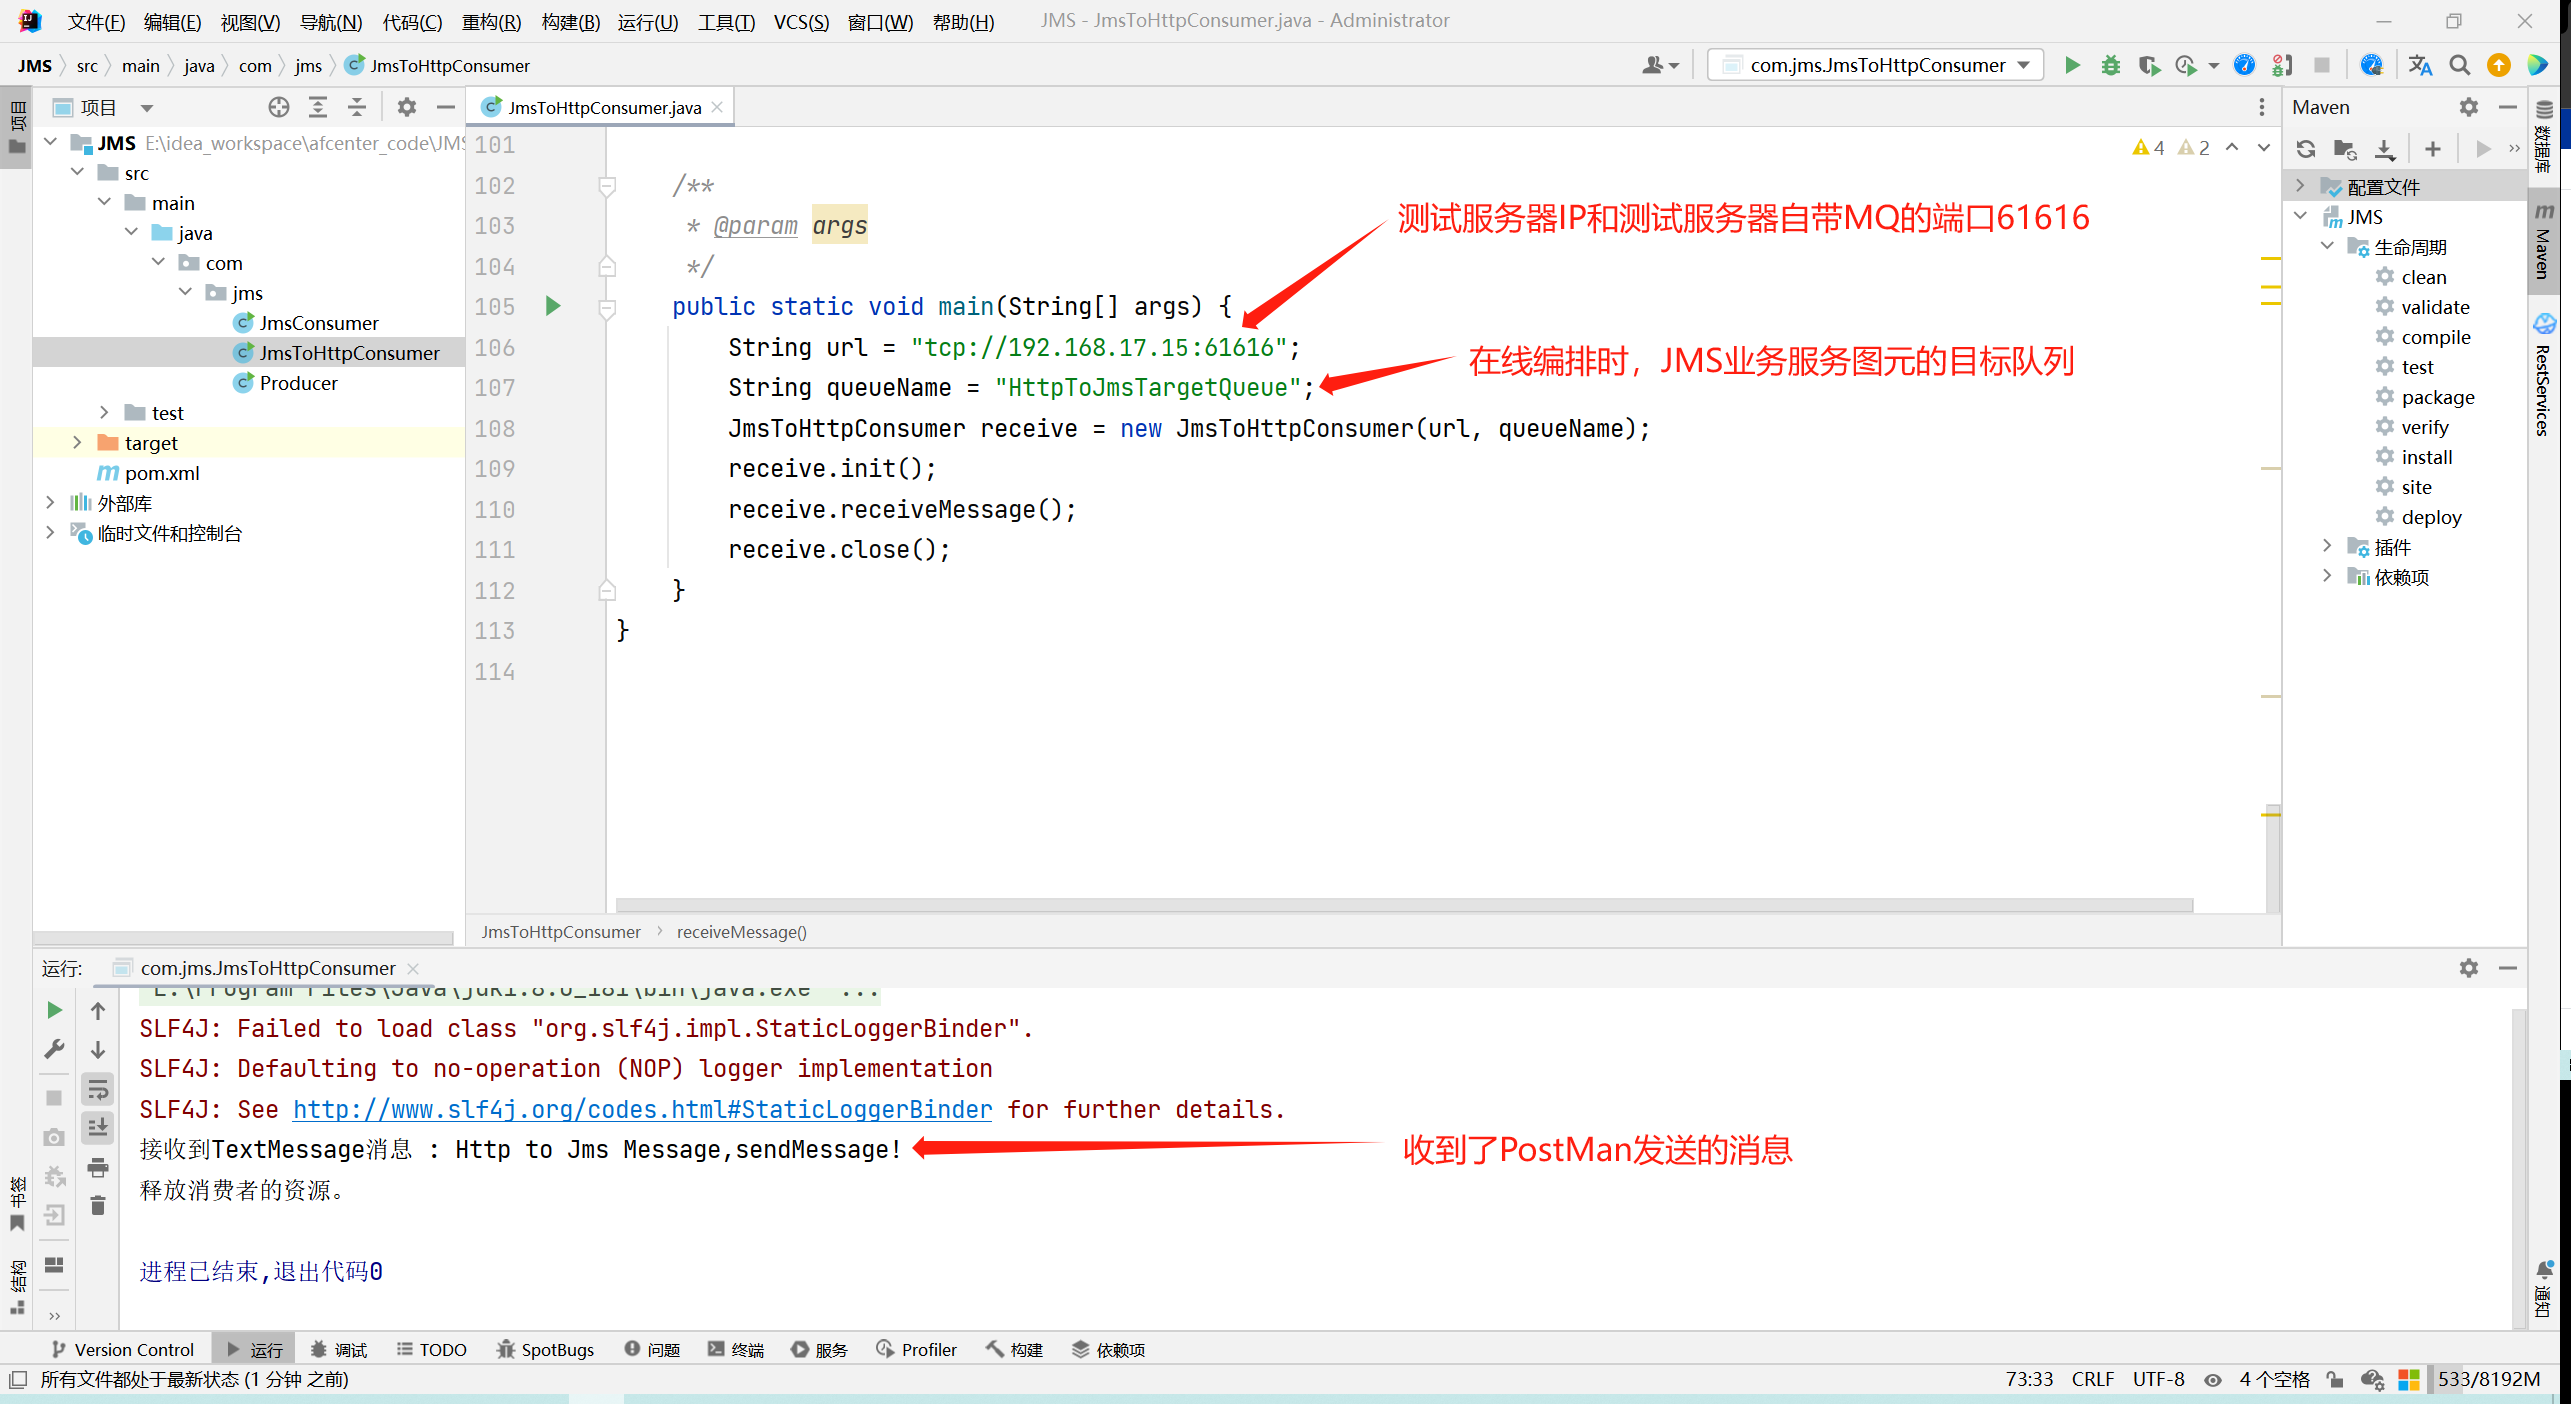Click the editor horizontal scrollbar
The width and height of the screenshot is (2571, 1404).
1403,905
